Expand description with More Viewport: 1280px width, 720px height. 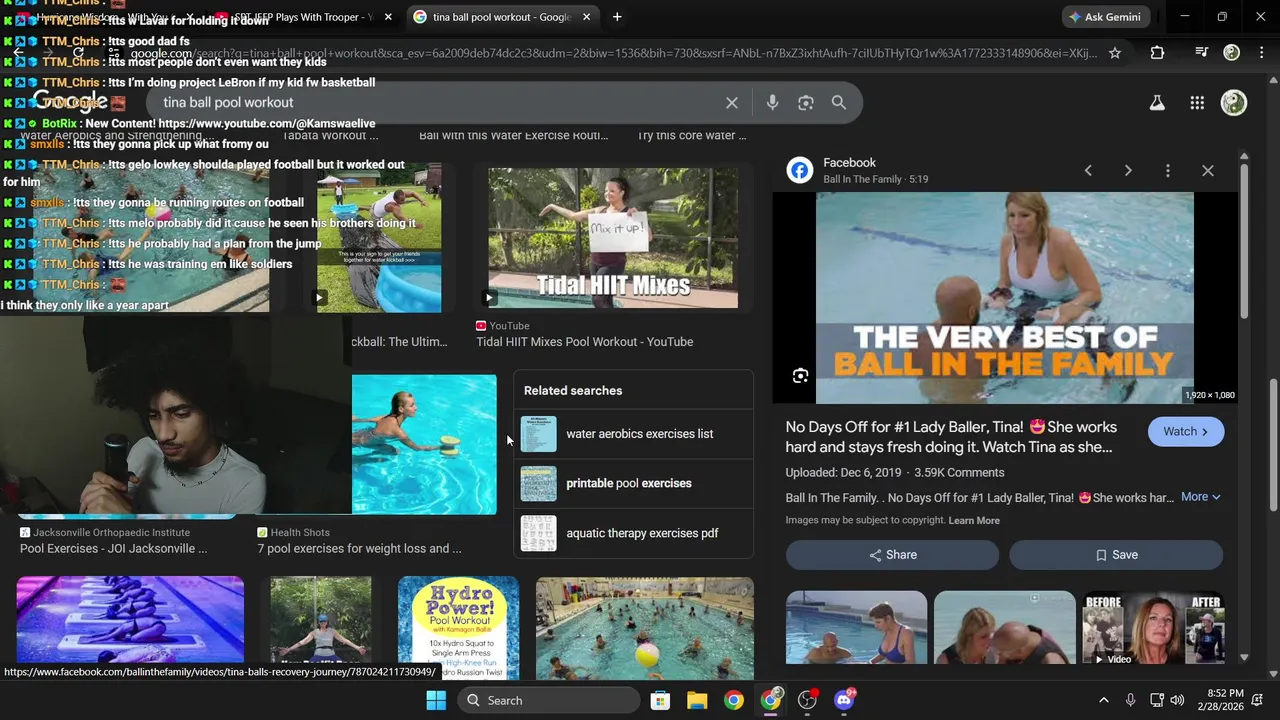[1200, 497]
